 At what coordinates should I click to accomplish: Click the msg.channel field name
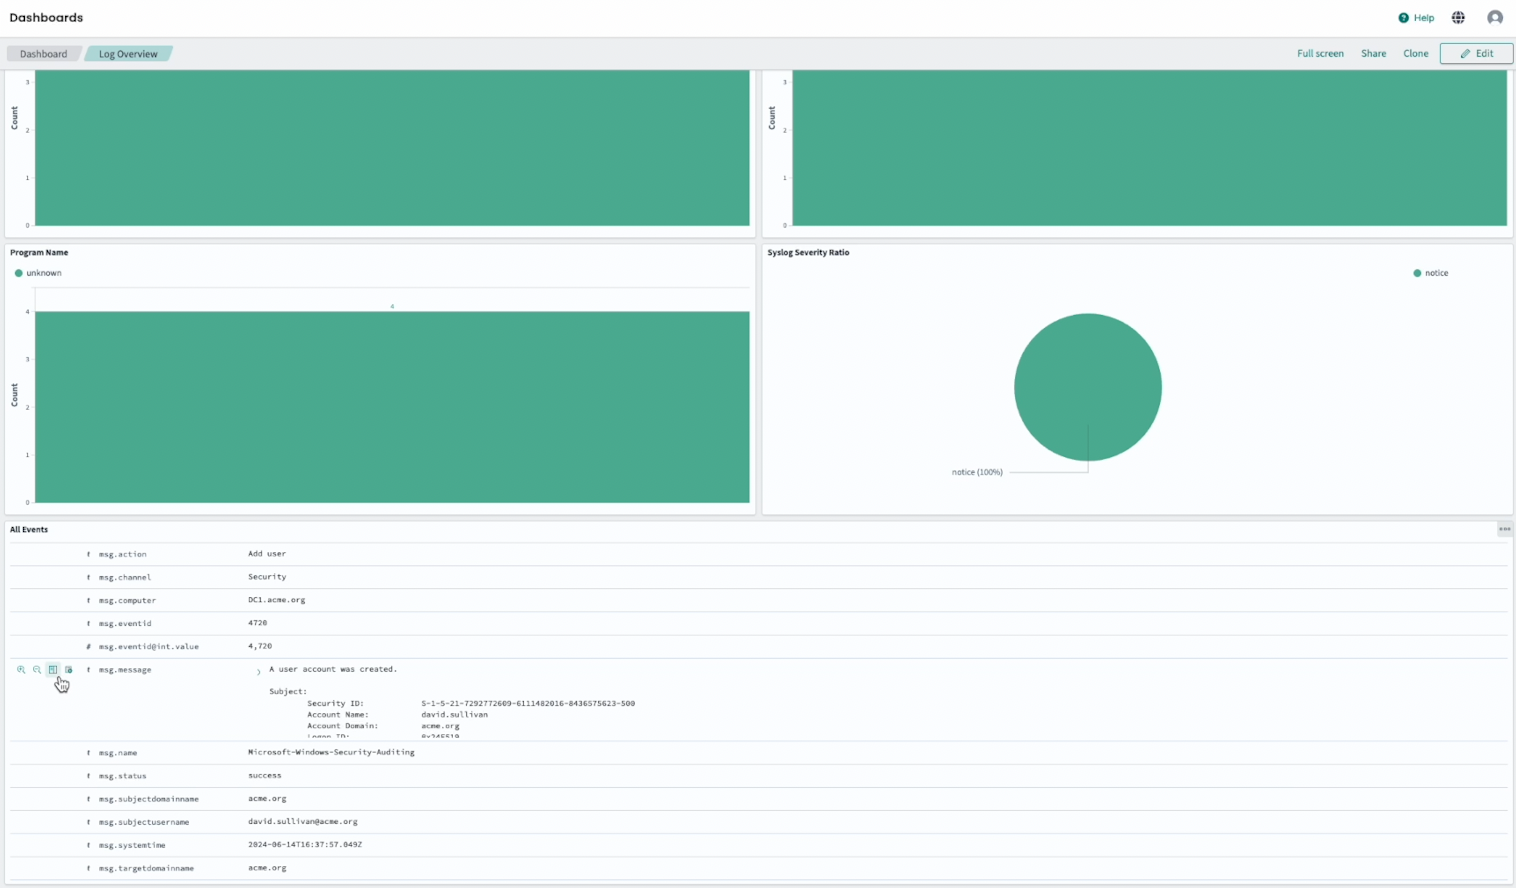coord(125,577)
